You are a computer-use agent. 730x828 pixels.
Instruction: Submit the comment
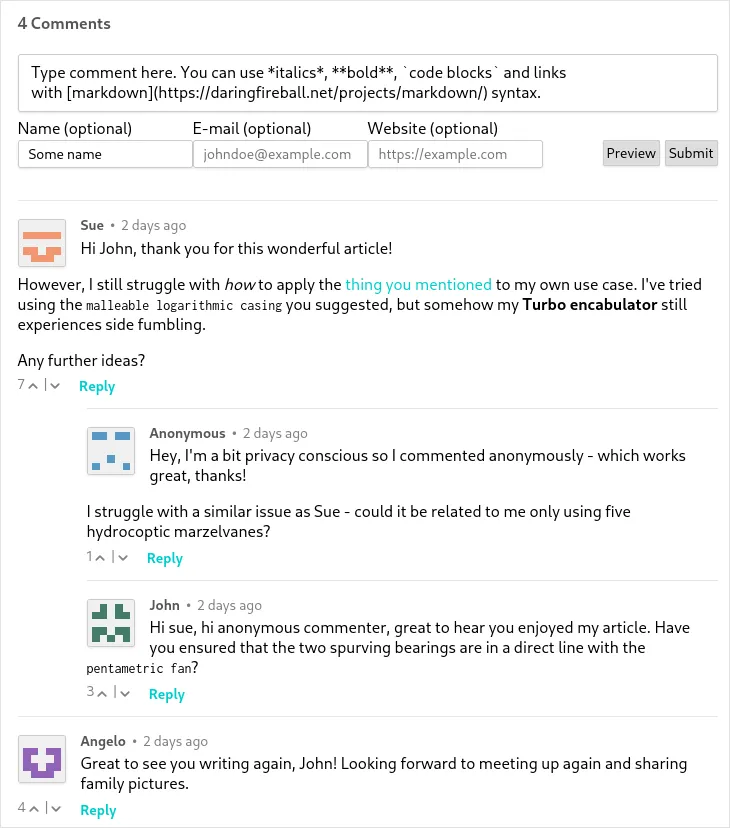[x=691, y=153]
